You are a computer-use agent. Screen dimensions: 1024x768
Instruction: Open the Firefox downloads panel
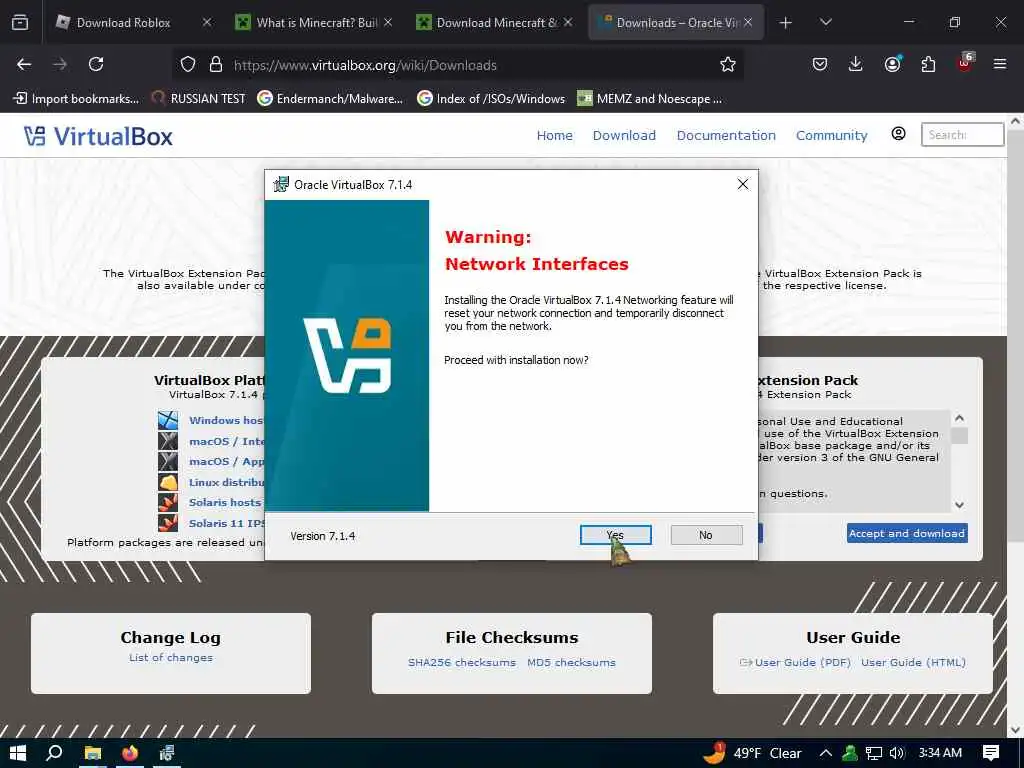point(856,64)
